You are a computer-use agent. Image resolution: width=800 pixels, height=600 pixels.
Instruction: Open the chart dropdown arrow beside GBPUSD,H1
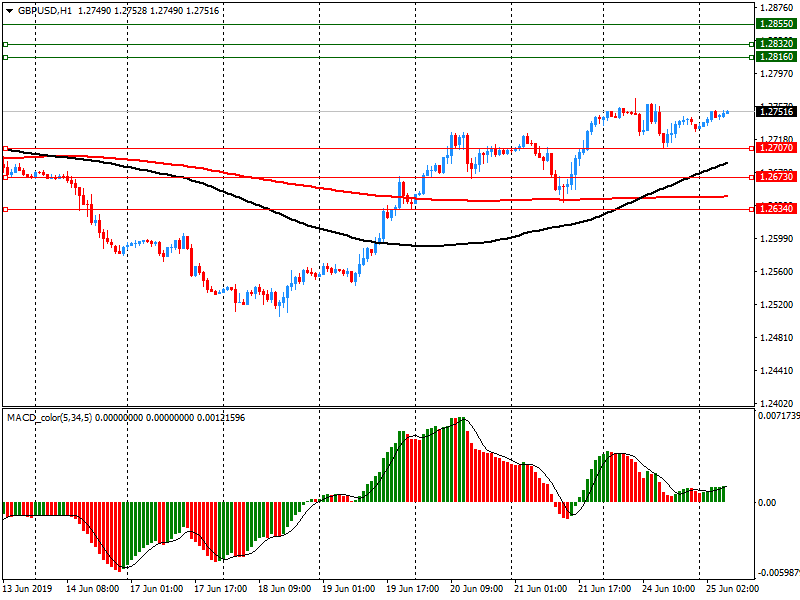point(9,11)
